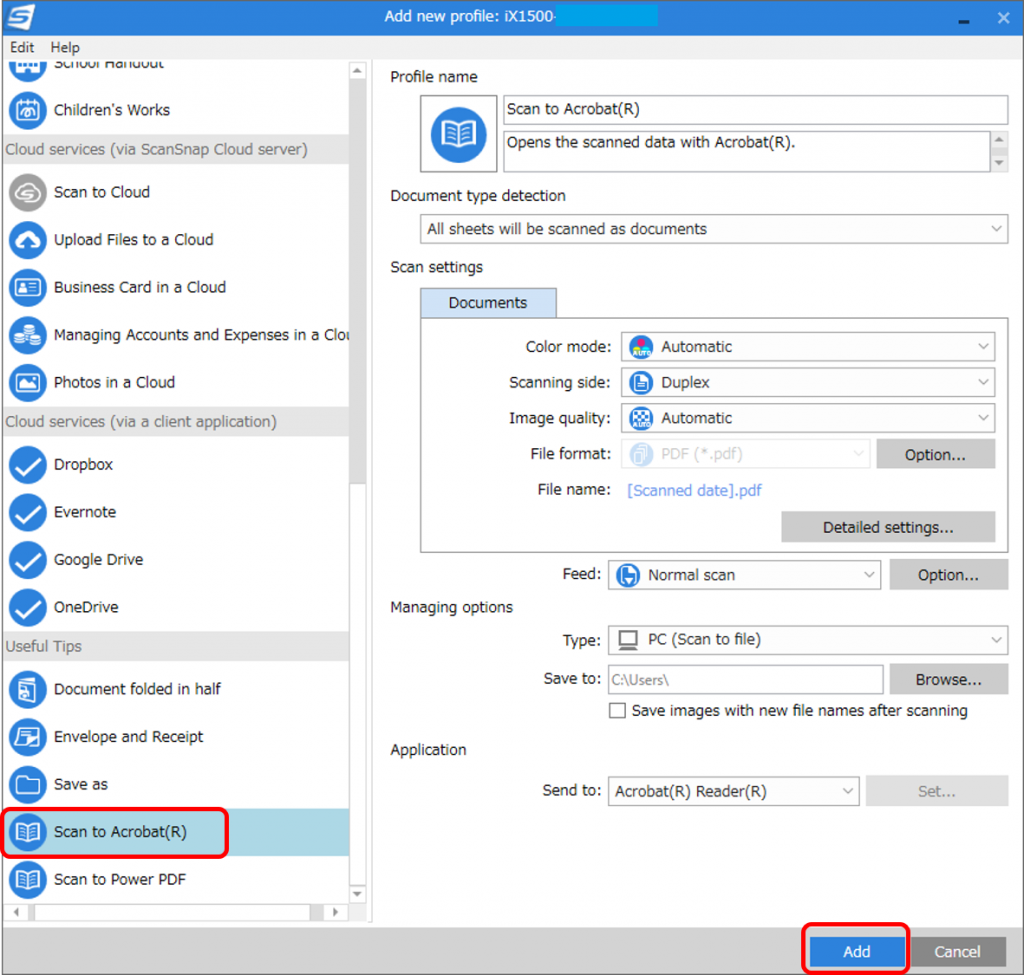Screen dimensions: 1024x975
Task: Select the OneDrive profile text
Action: coord(86,607)
